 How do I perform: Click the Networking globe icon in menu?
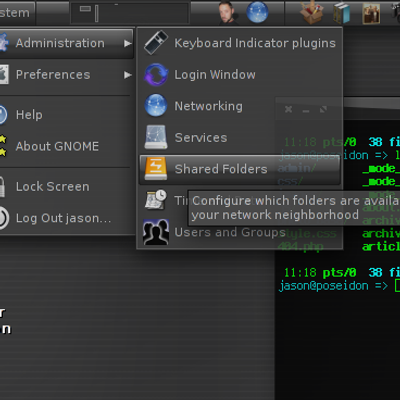pos(156,105)
